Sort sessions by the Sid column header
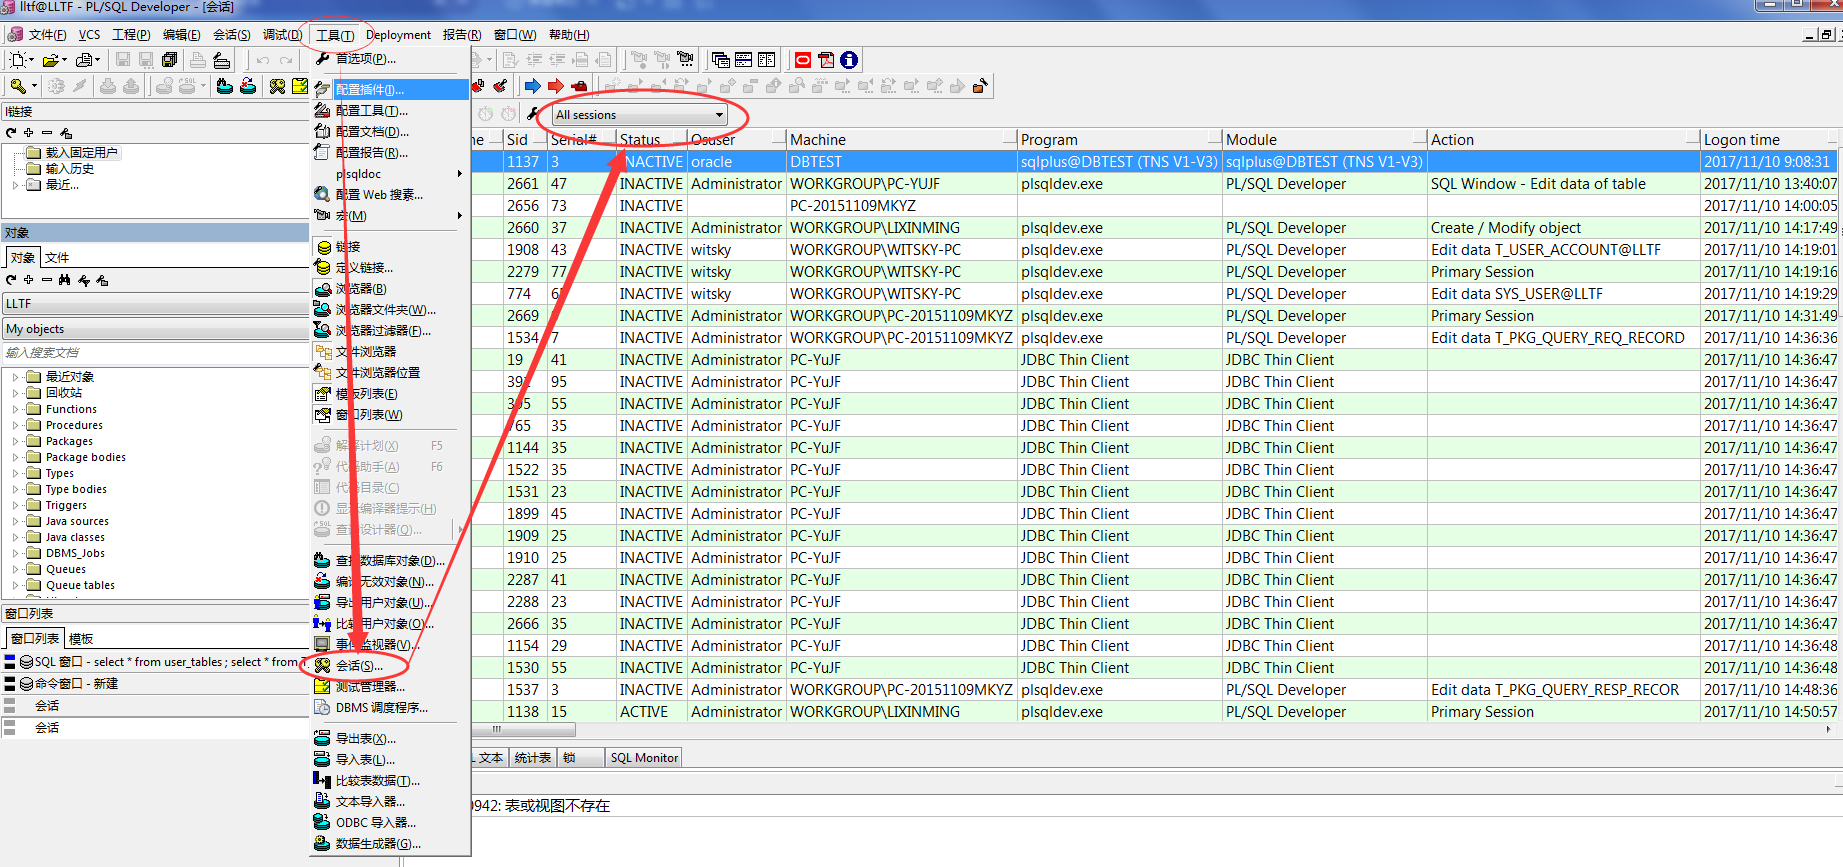Image resolution: width=1843 pixels, height=867 pixels. 525,140
